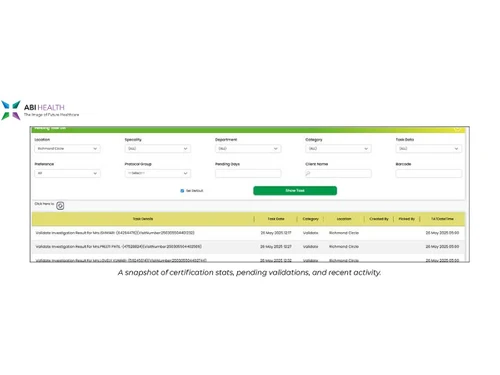This screenshot has width=500, height=375.
Task: Collapse the green panel header chevron
Action: point(457,129)
